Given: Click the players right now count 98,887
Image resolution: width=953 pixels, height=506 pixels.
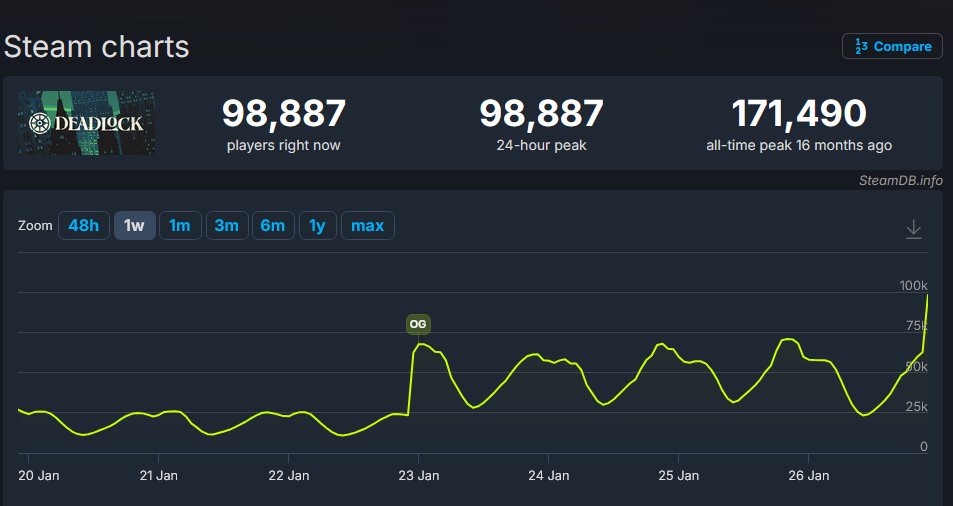Looking at the screenshot, I should (x=284, y=114).
